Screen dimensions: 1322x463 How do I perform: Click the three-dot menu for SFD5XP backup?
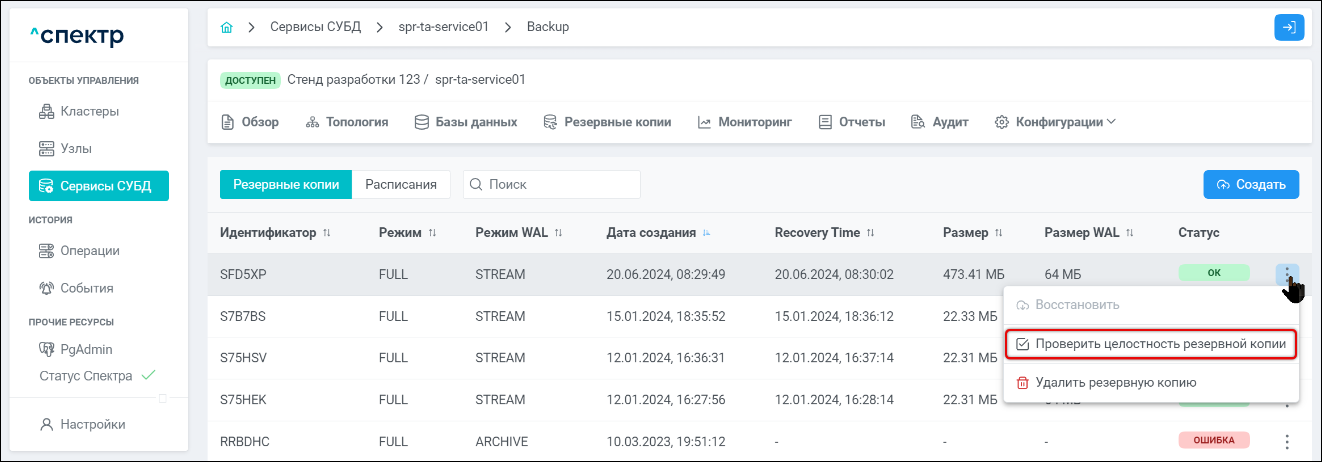coord(1287,273)
